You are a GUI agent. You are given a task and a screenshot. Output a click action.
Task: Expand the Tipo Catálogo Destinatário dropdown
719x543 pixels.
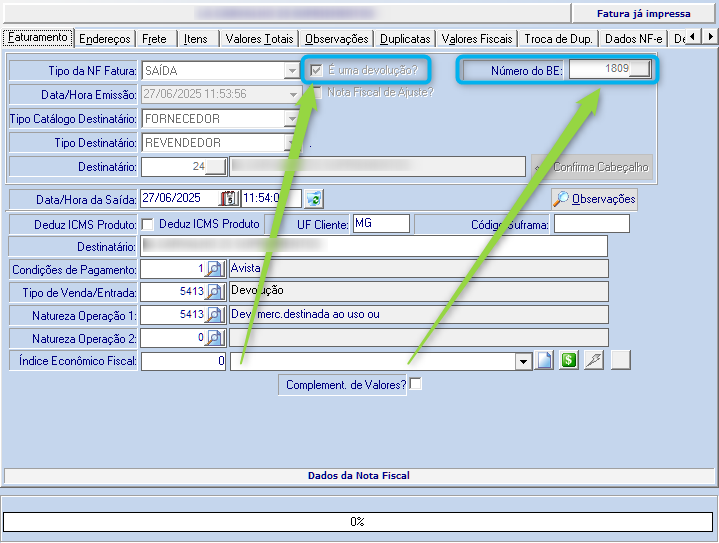tap(292, 119)
